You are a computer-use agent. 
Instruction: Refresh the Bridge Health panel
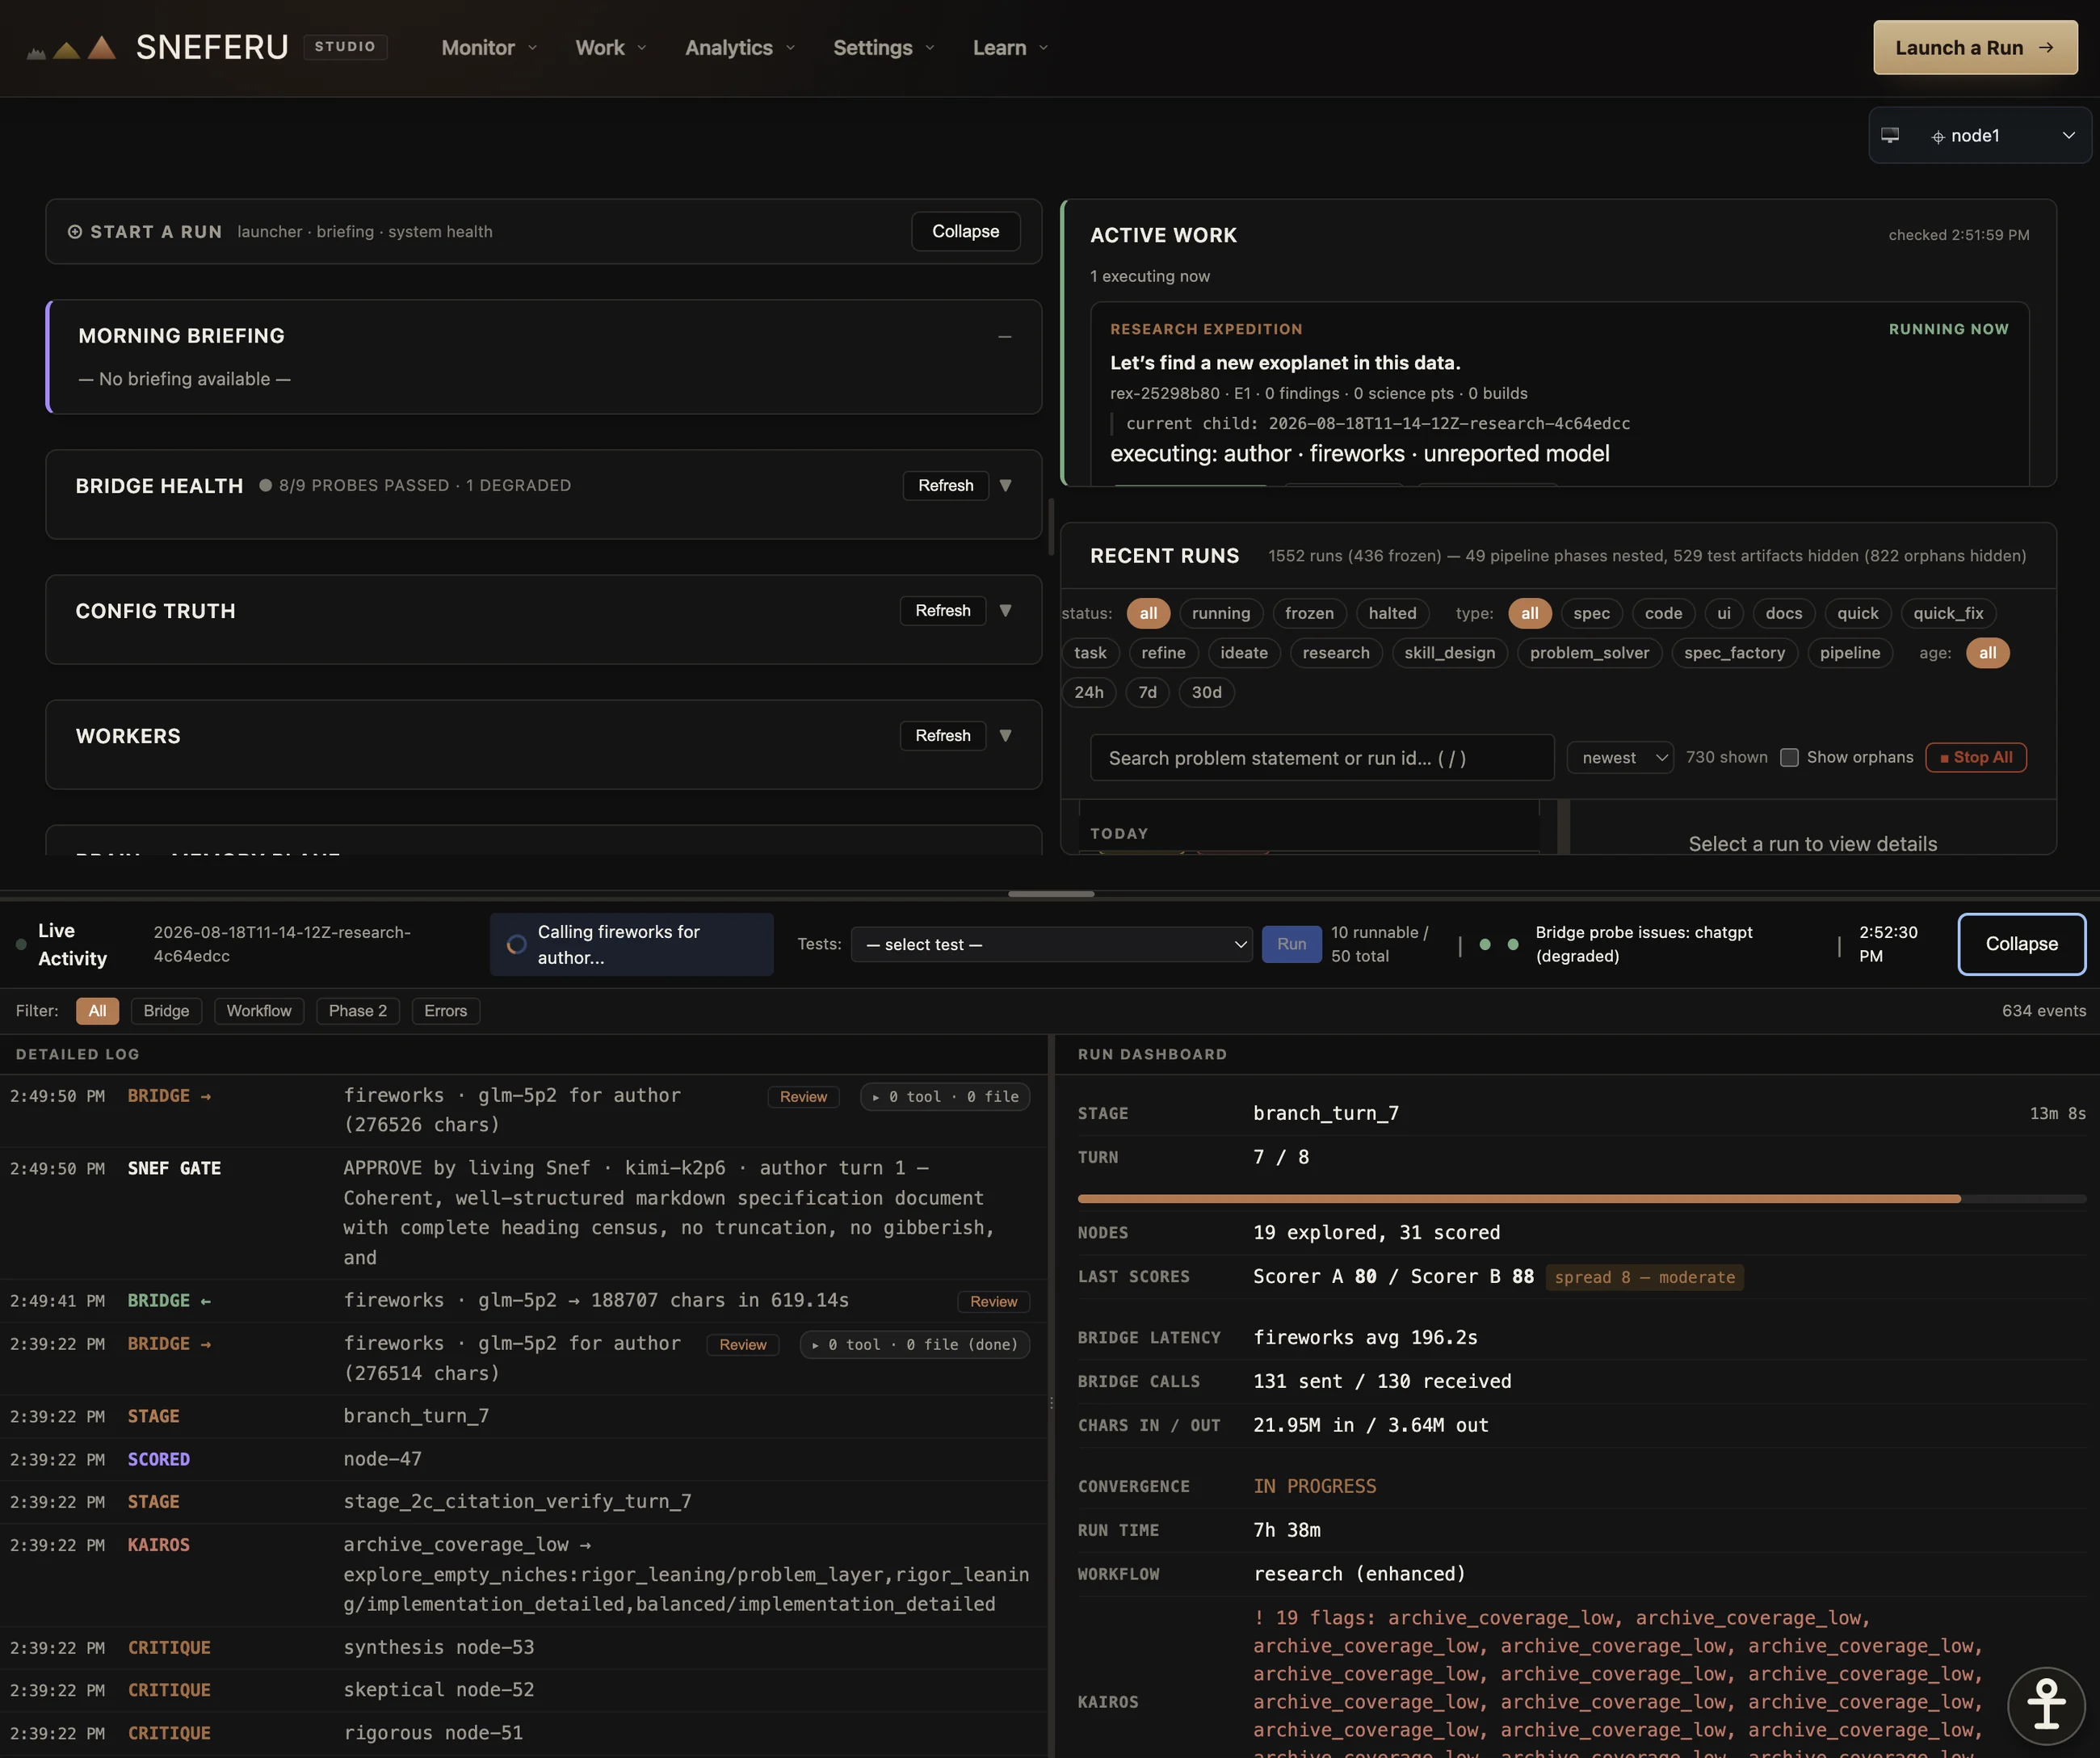945,485
